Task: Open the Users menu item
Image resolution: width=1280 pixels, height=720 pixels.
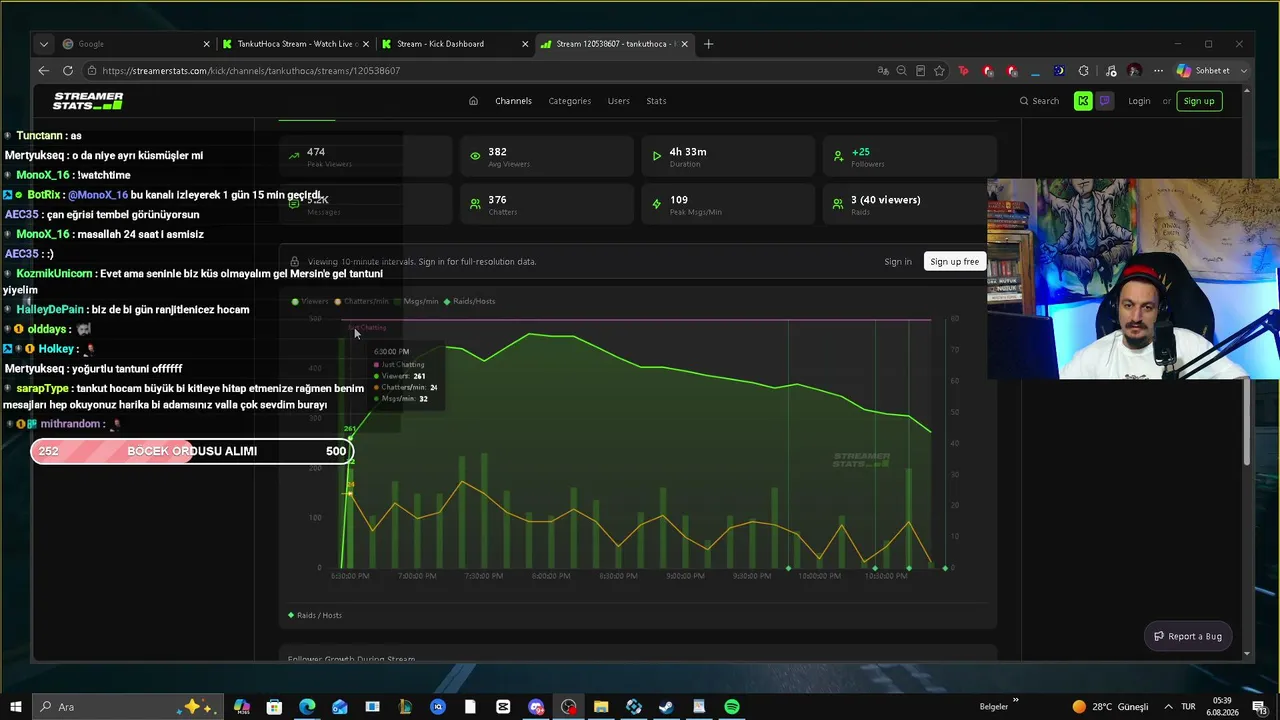Action: pyautogui.click(x=619, y=101)
